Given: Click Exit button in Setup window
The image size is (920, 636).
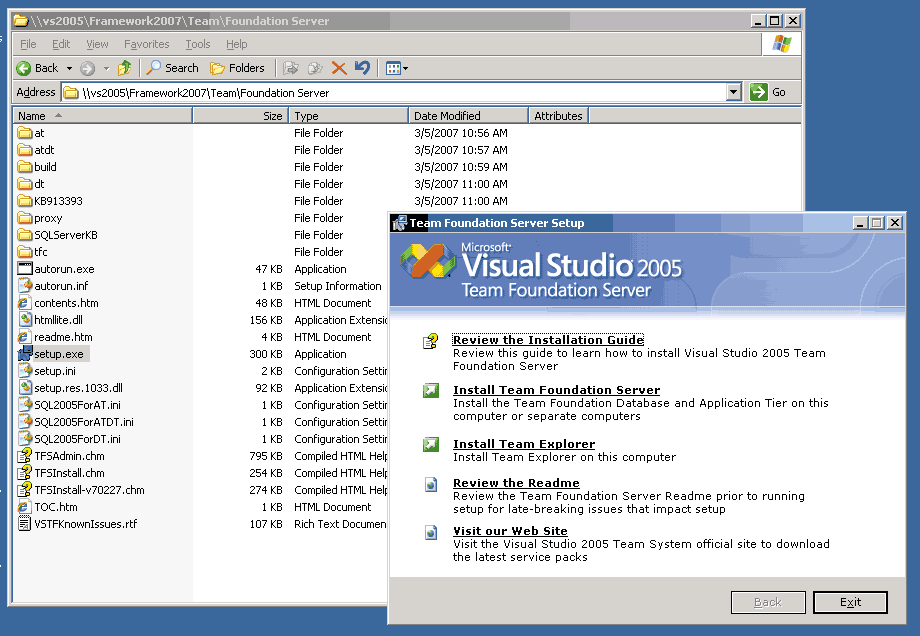Looking at the screenshot, I should pyautogui.click(x=850, y=602).
